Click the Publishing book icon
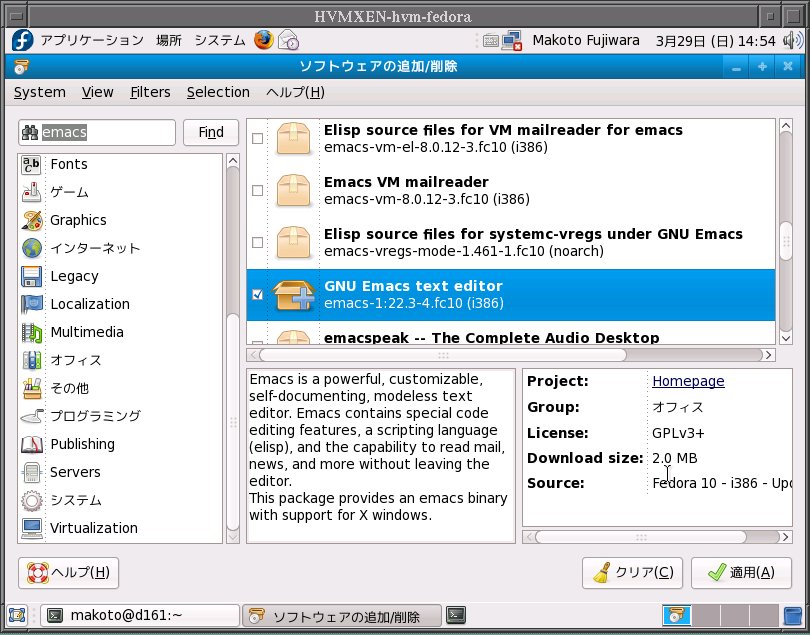 tap(32, 444)
